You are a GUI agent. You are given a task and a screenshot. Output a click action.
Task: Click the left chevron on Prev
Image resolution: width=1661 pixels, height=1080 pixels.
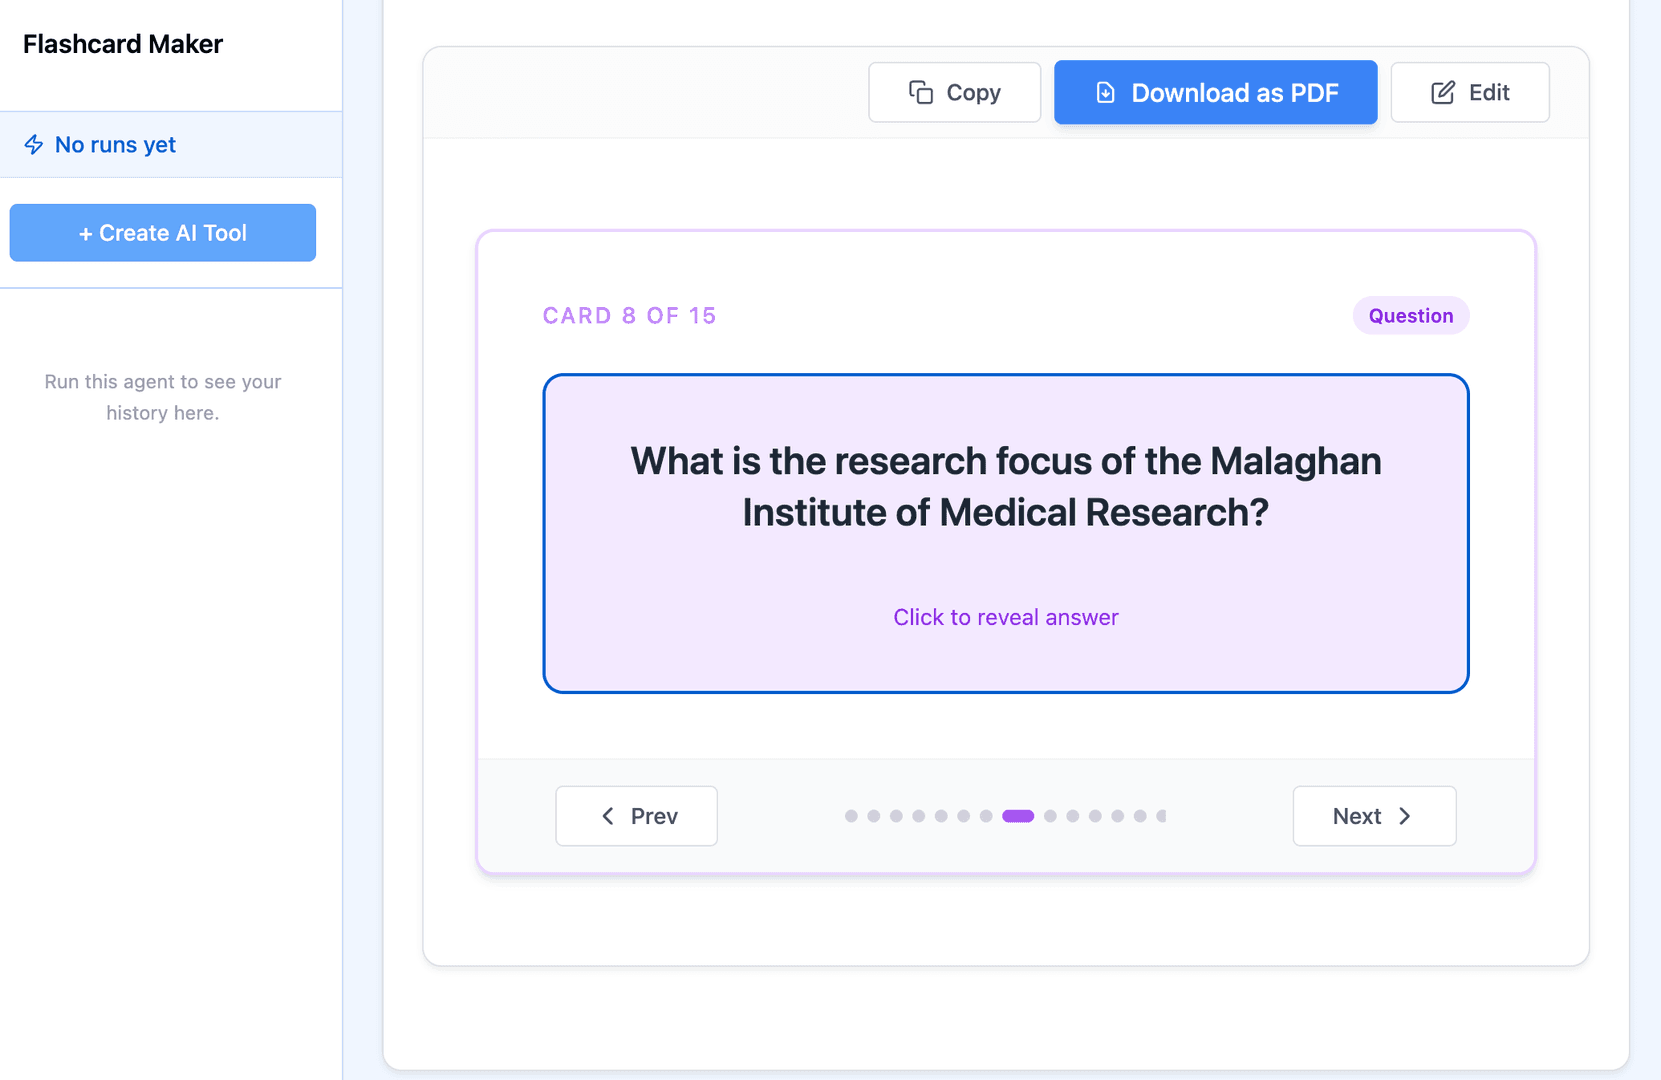(x=607, y=816)
